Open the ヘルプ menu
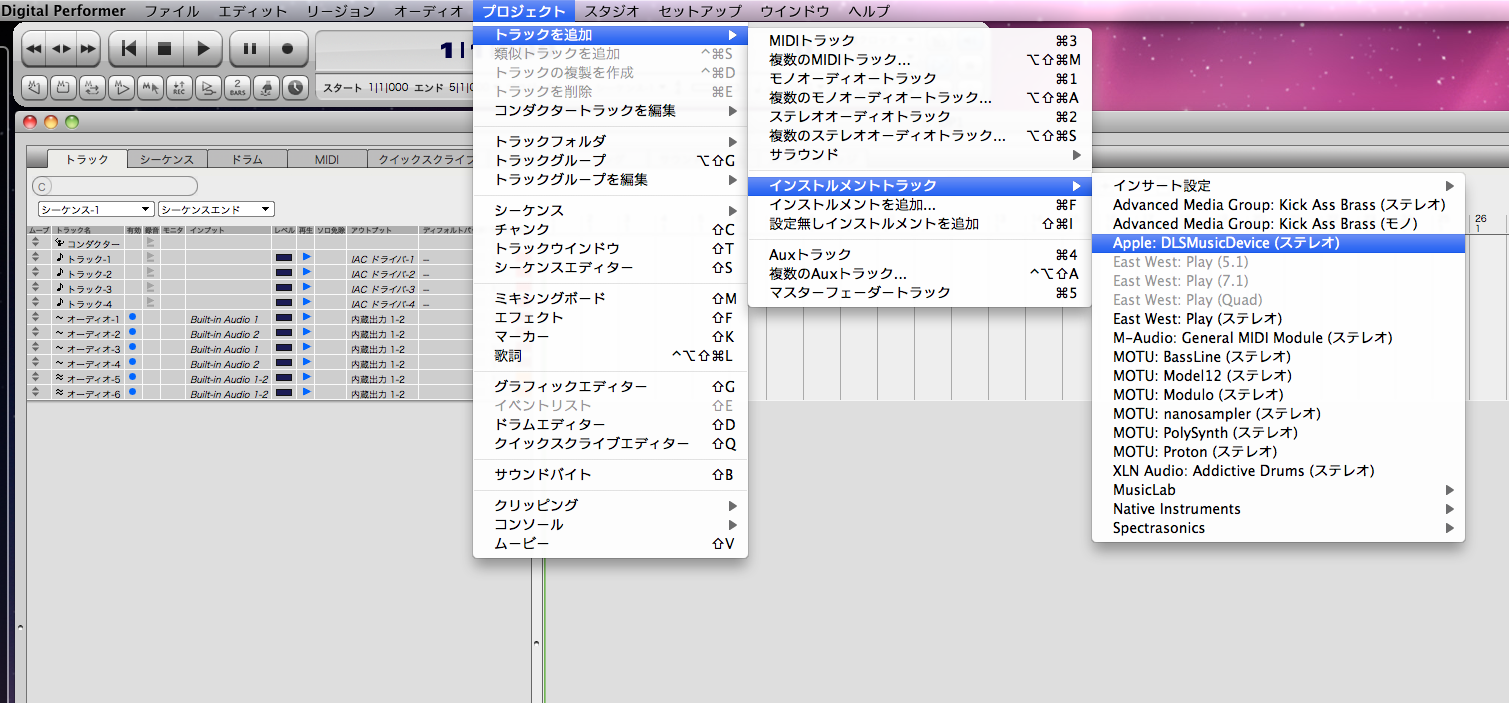Screen dimensions: 1509x703 pos(868,11)
